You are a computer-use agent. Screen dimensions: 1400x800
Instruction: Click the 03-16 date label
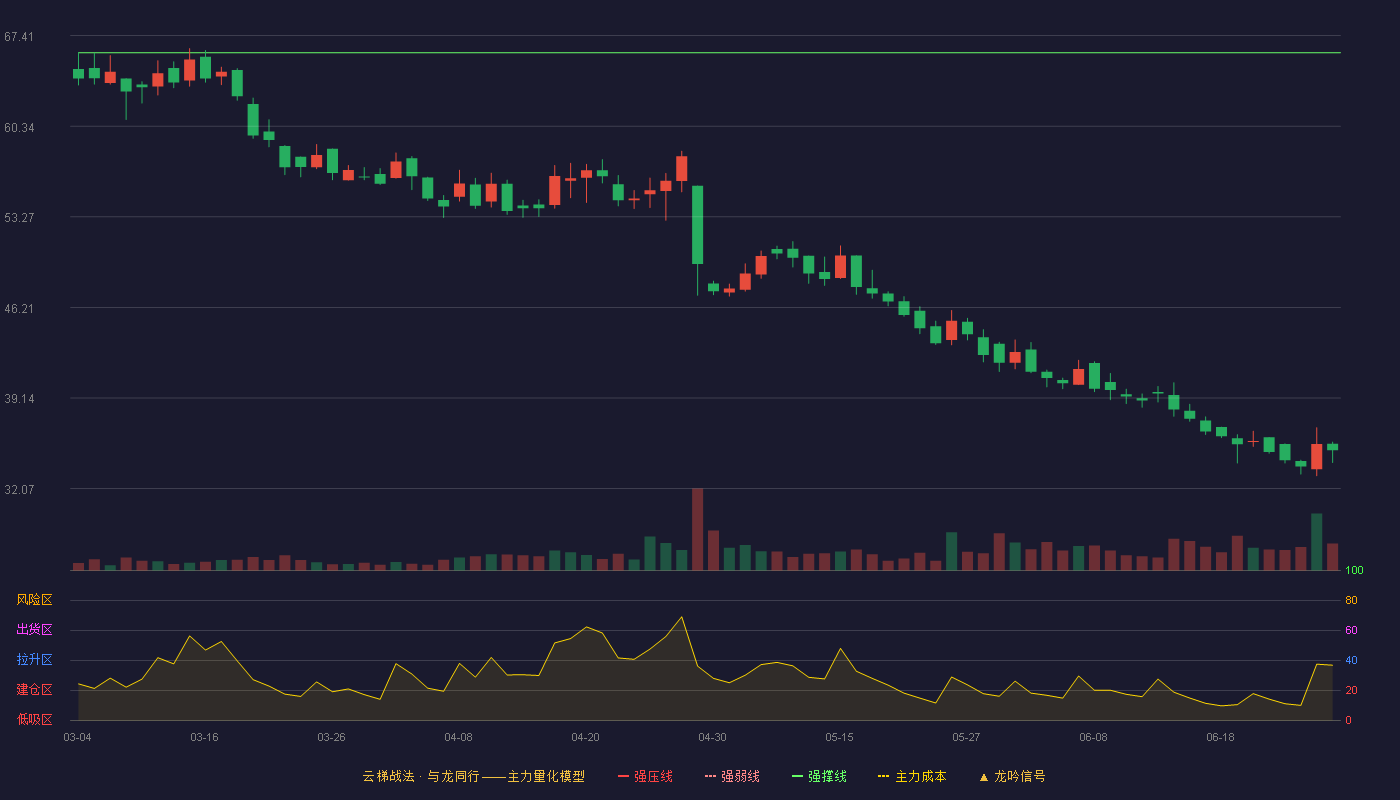point(204,737)
